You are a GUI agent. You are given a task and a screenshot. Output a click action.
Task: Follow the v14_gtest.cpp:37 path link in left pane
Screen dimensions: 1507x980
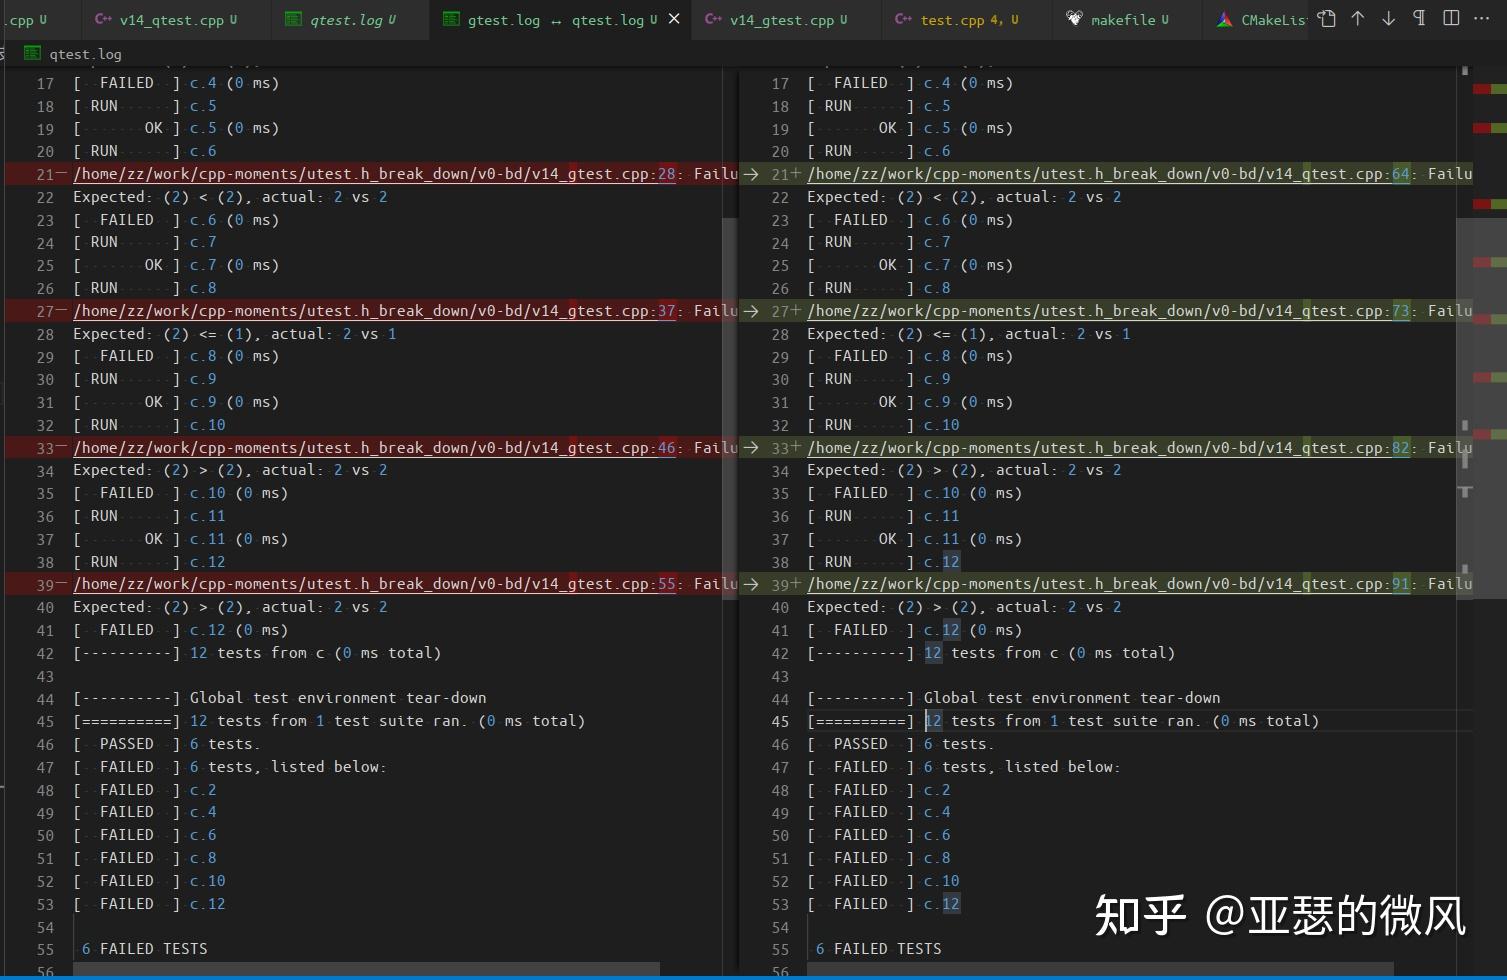pyautogui.click(x=374, y=311)
